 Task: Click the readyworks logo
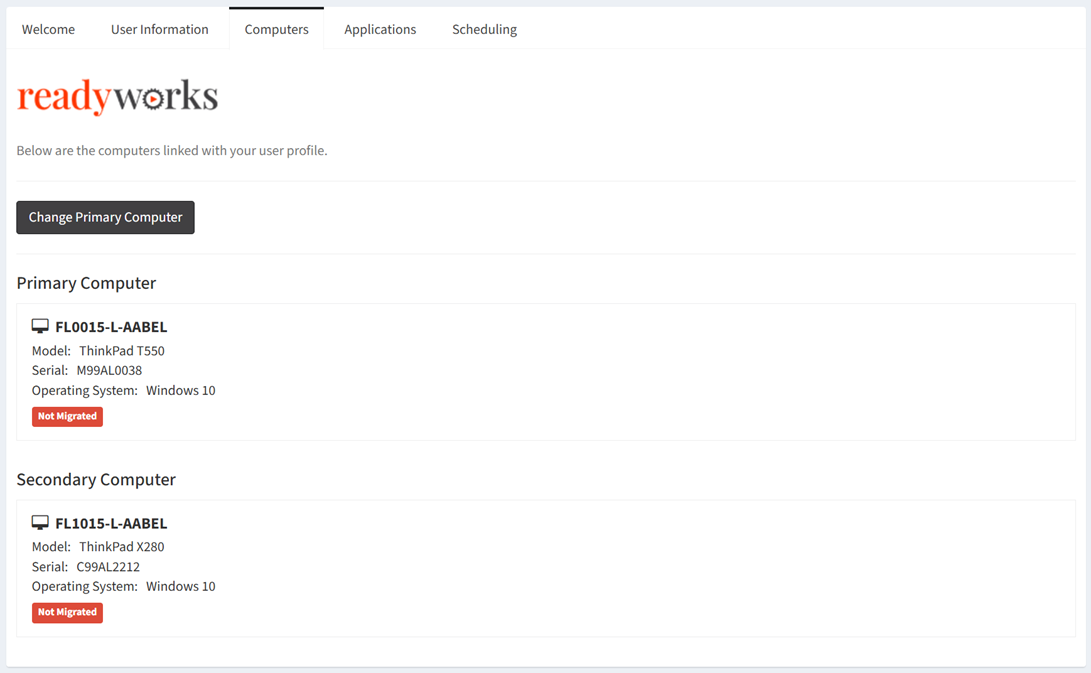(x=117, y=96)
